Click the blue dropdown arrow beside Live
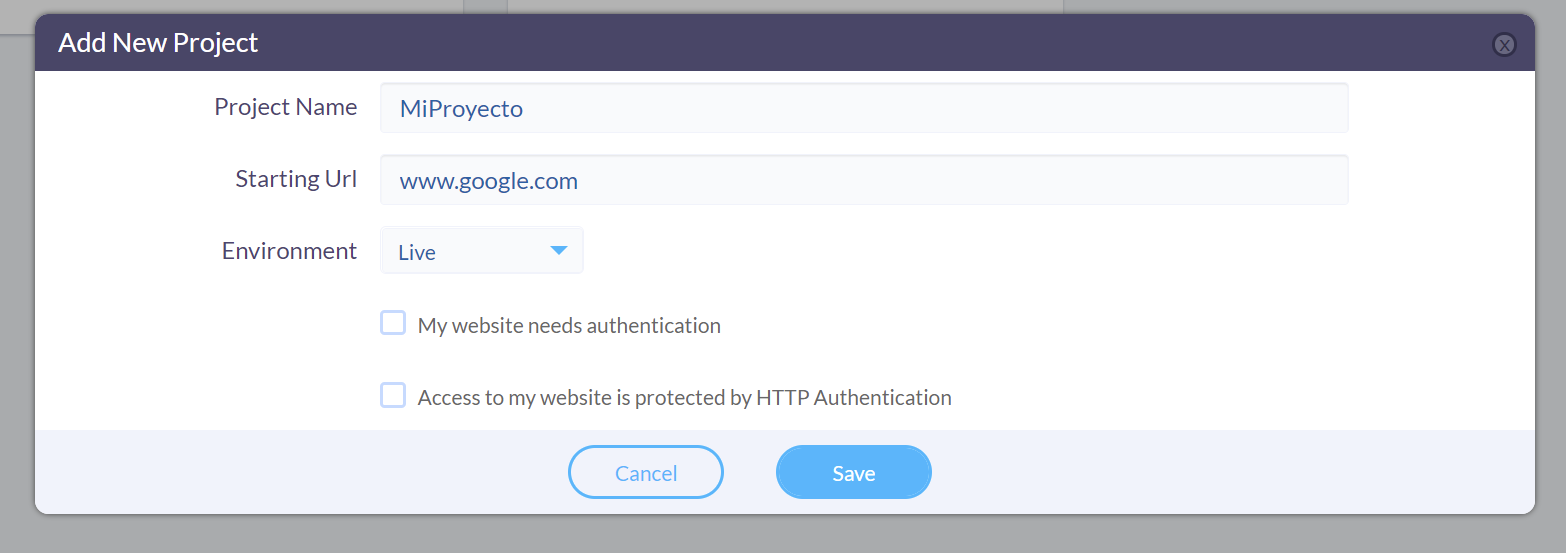Screen dimensions: 1566x553 [x=559, y=250]
